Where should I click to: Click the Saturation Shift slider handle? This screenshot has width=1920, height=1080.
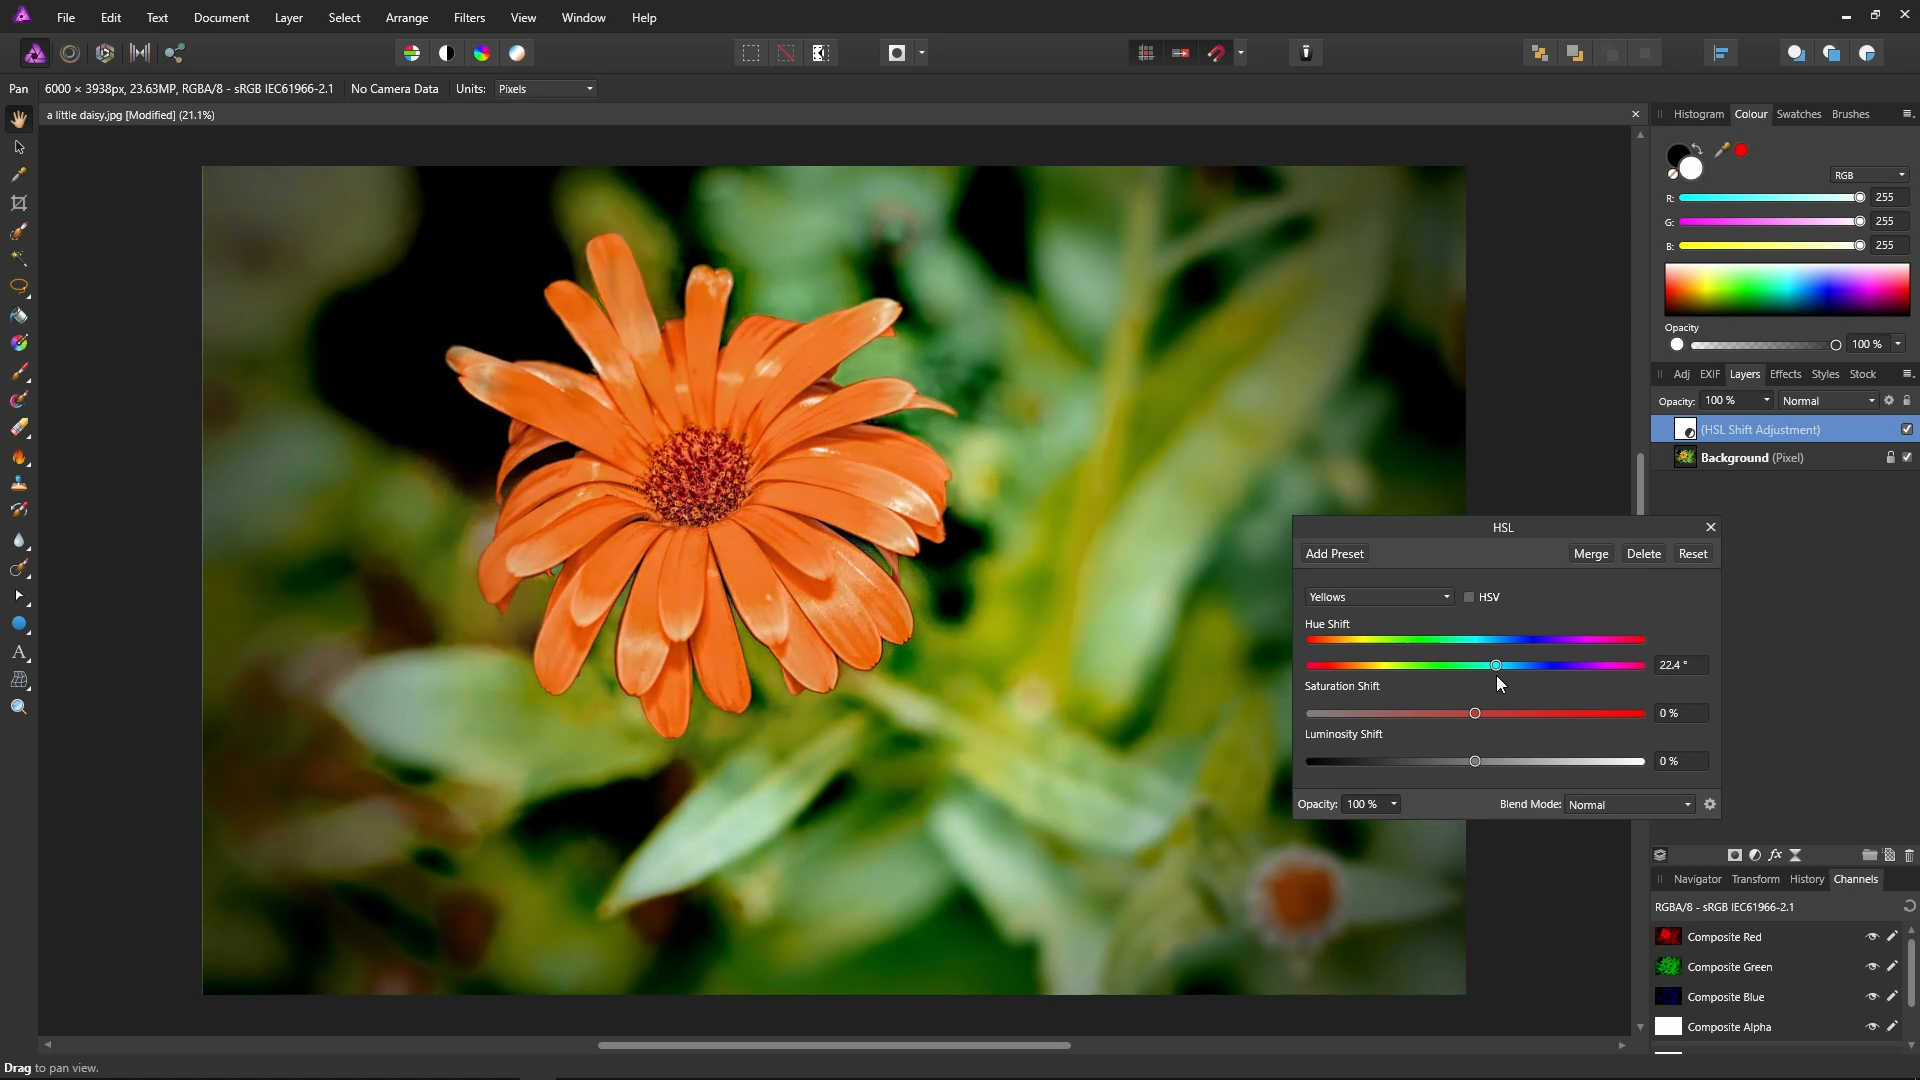(1475, 713)
